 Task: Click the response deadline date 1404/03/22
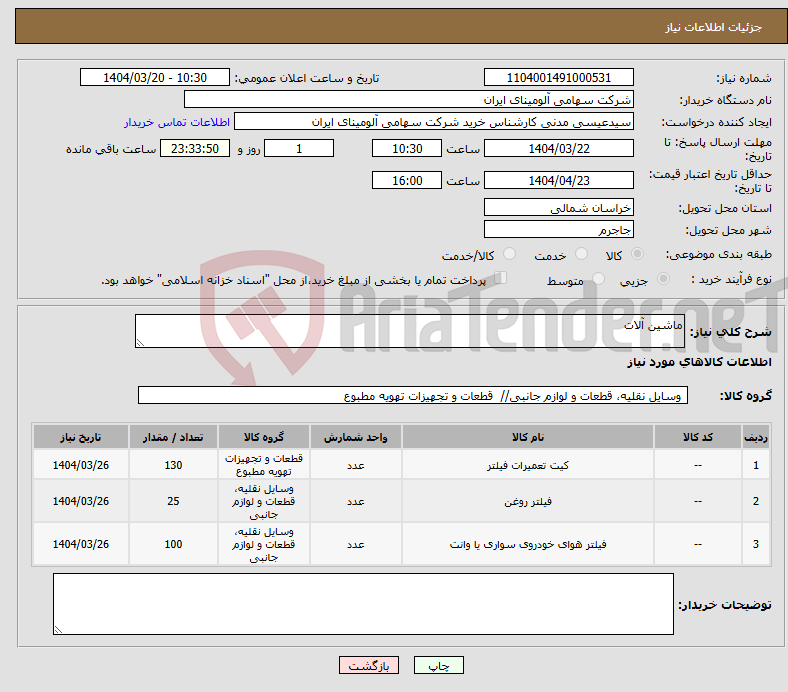(558, 148)
